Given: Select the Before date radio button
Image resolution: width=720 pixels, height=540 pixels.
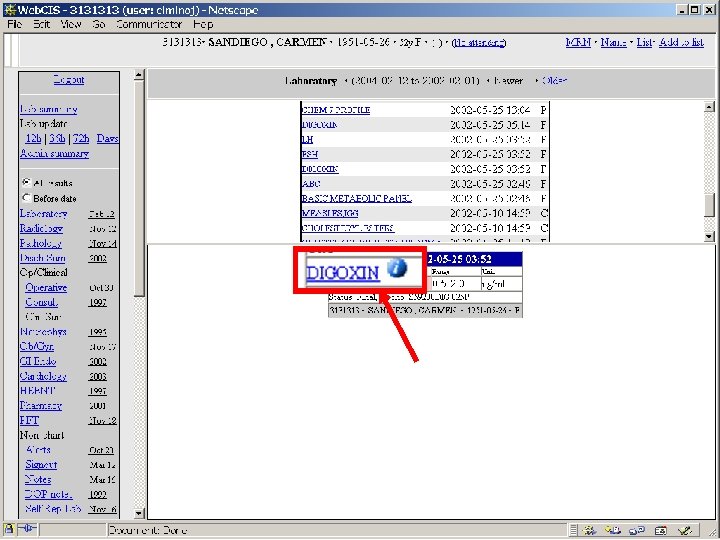Looking at the screenshot, I should pyautogui.click(x=26, y=198).
